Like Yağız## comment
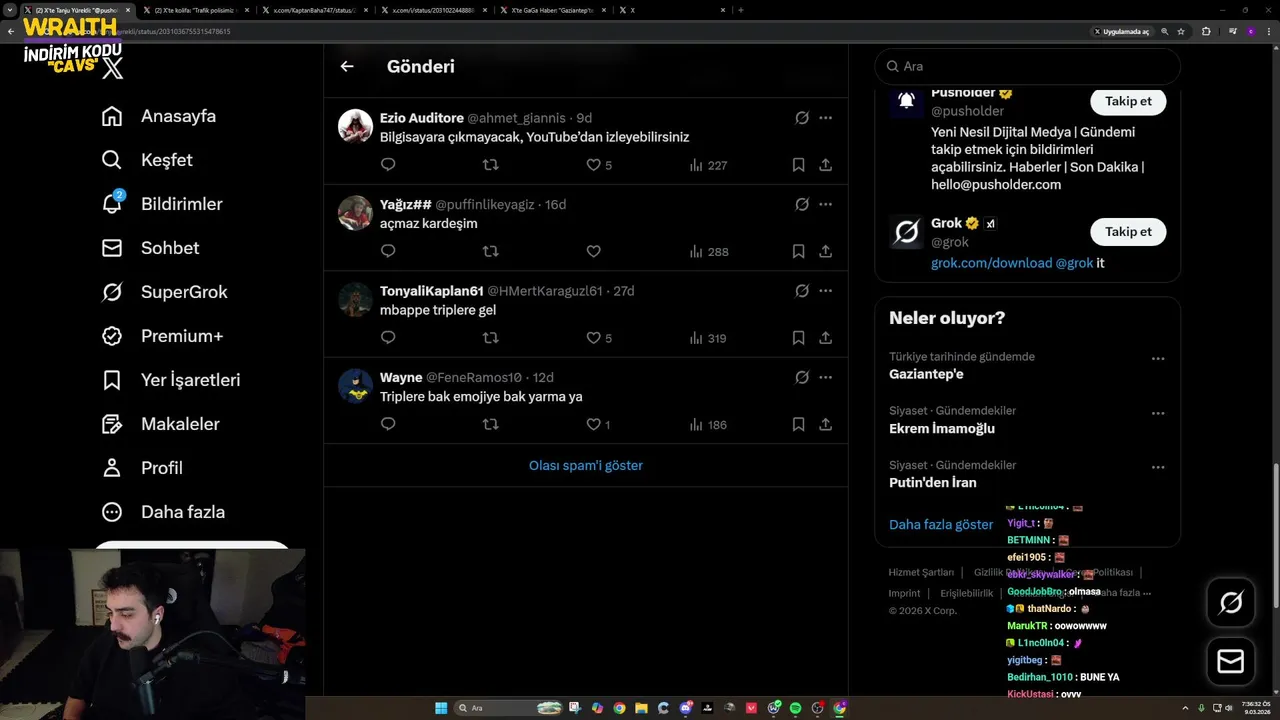The height and width of the screenshot is (720, 1280). [593, 252]
